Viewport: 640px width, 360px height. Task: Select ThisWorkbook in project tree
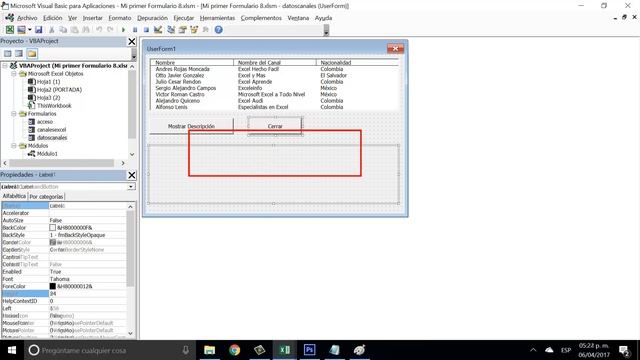(54, 105)
